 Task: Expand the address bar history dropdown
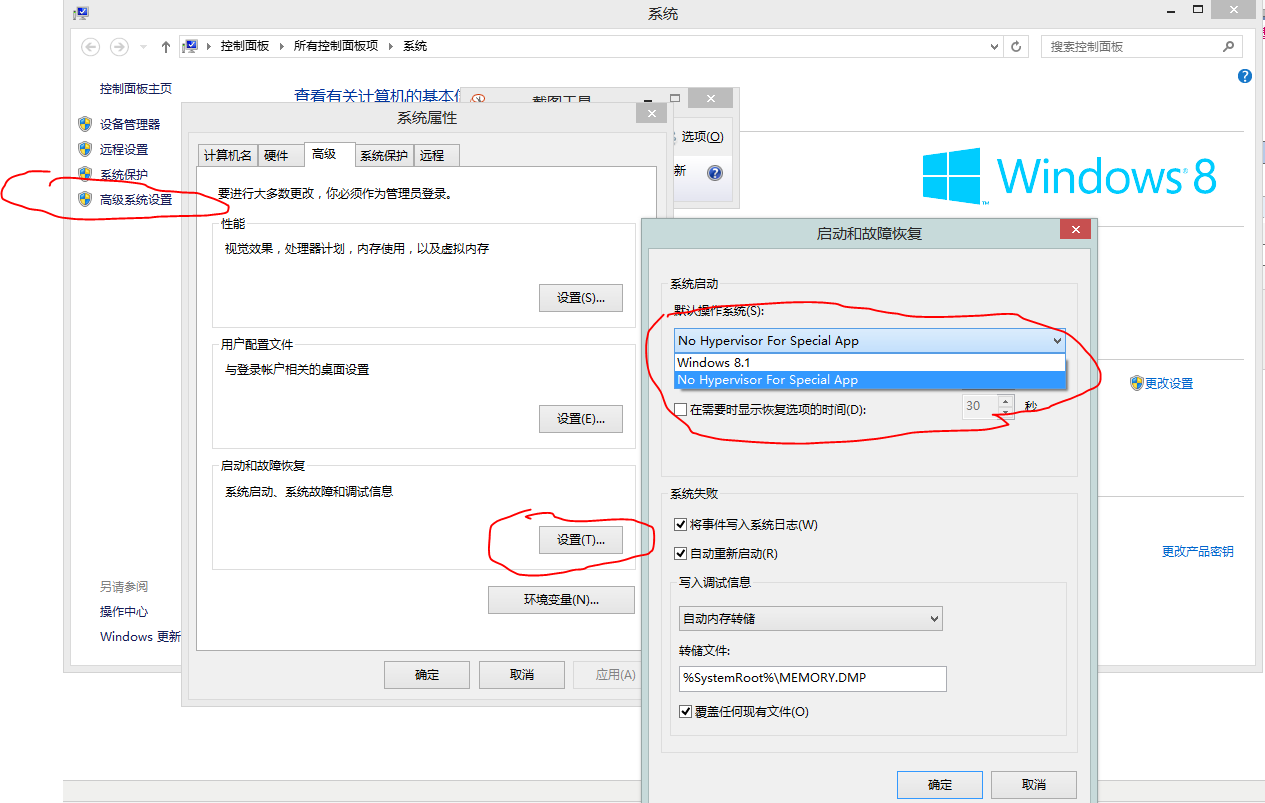994,46
